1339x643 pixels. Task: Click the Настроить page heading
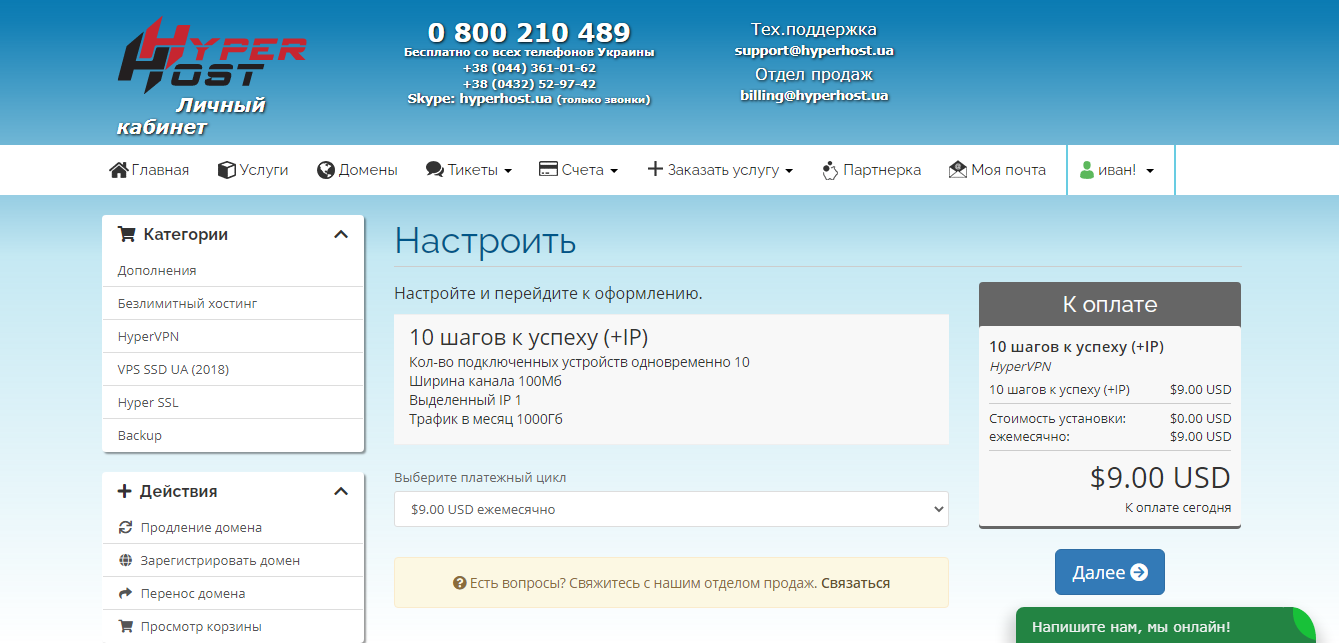485,241
